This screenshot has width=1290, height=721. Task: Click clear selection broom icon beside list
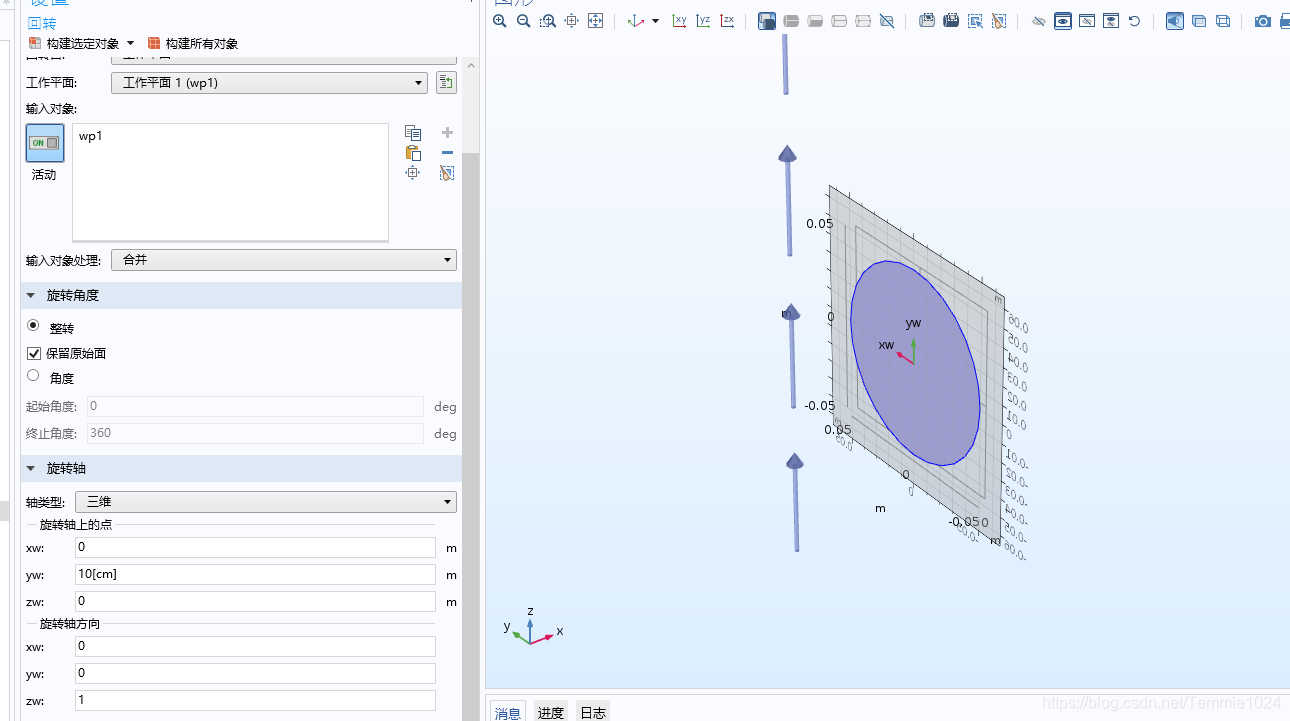point(447,173)
